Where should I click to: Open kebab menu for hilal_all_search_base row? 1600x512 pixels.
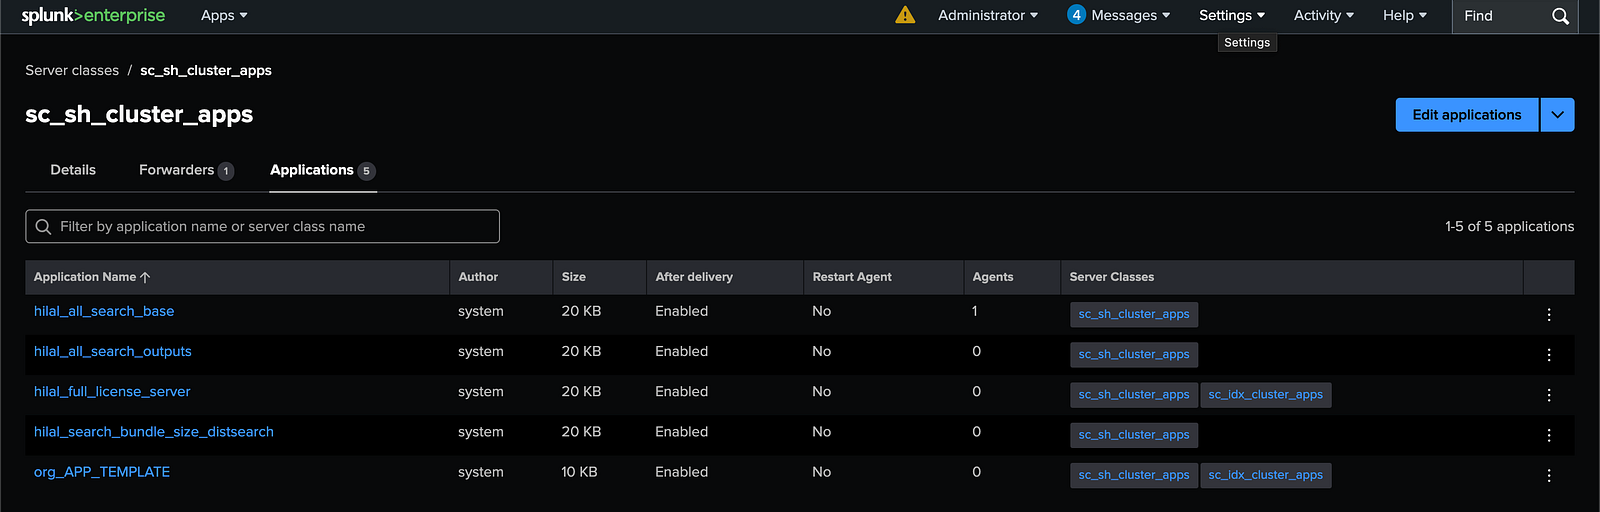tap(1548, 315)
